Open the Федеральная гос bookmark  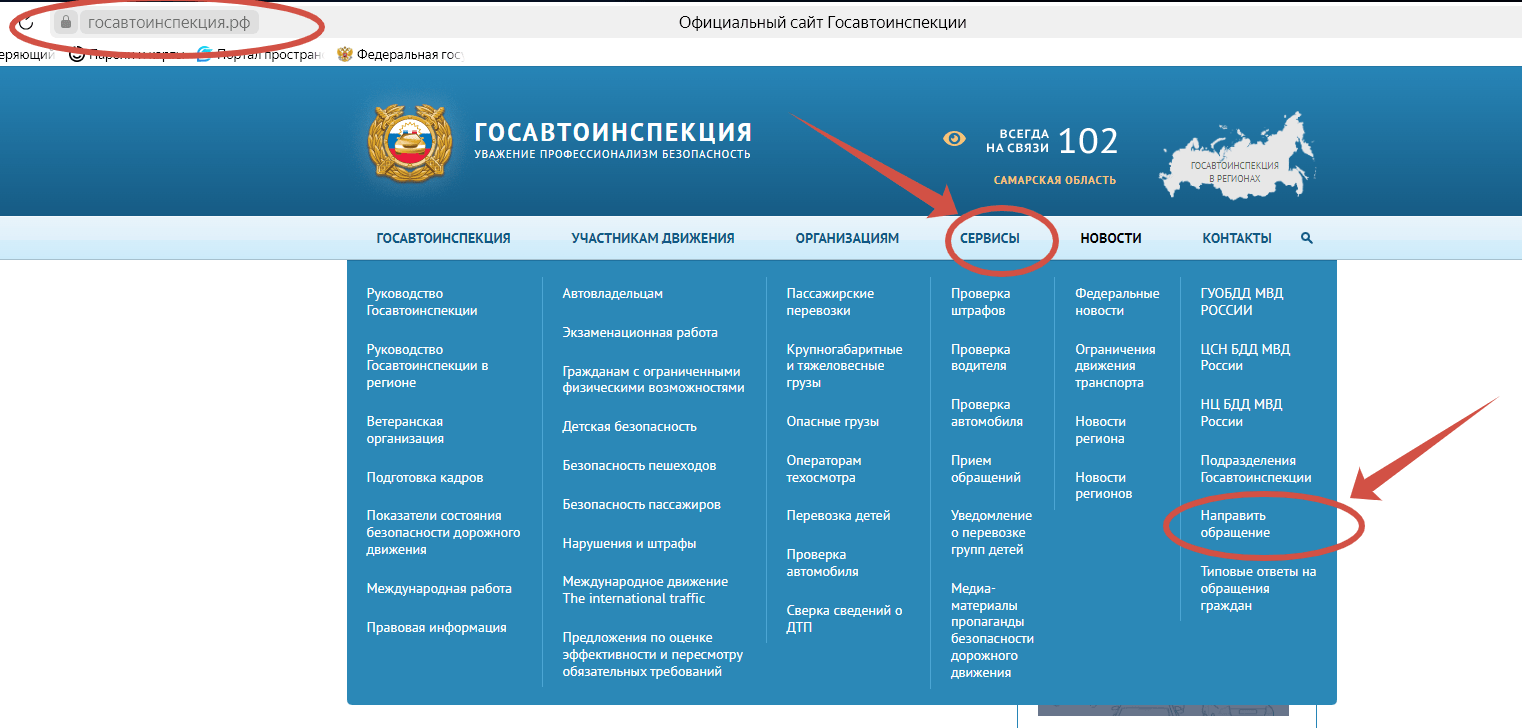(400, 54)
